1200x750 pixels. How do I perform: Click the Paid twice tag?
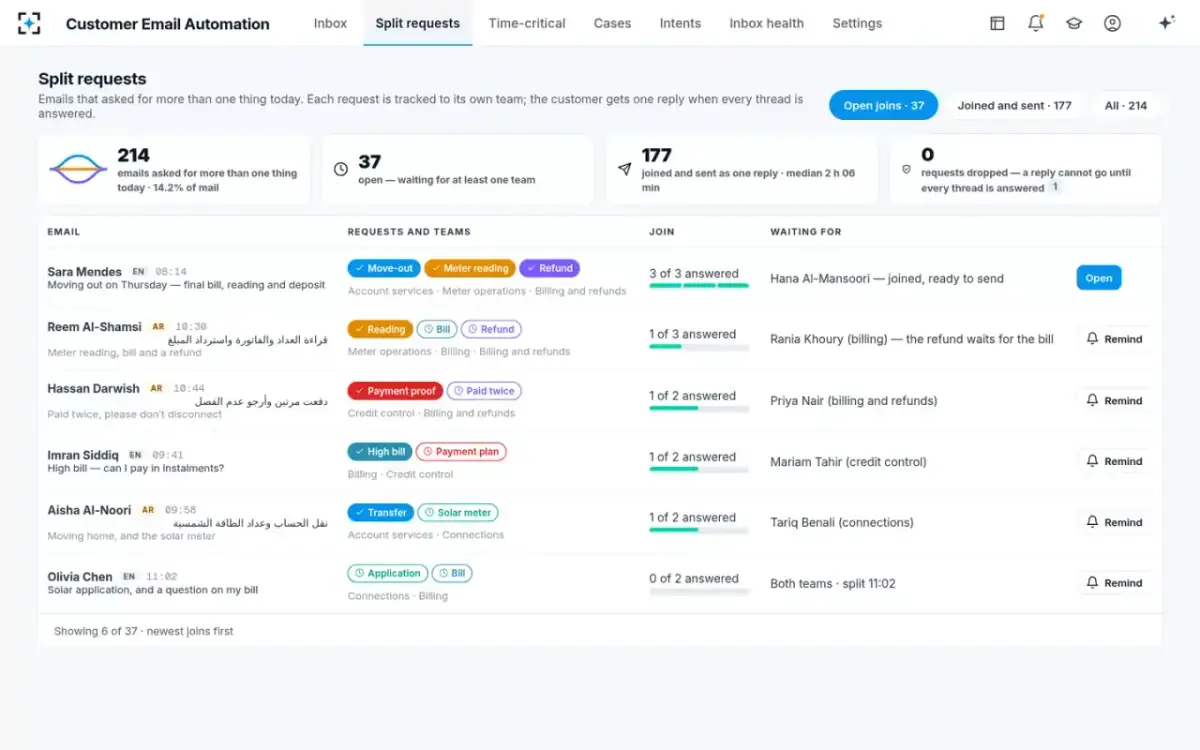coord(484,391)
